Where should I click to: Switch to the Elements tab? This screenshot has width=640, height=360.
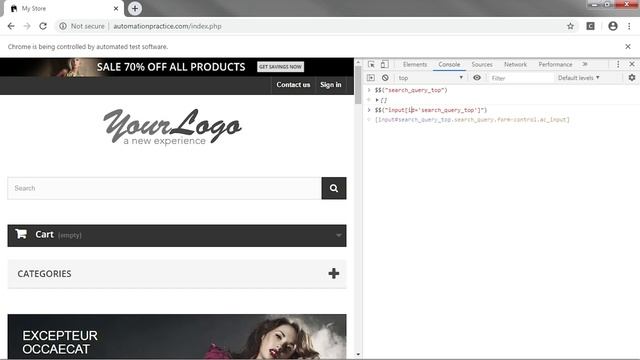[x=415, y=64]
